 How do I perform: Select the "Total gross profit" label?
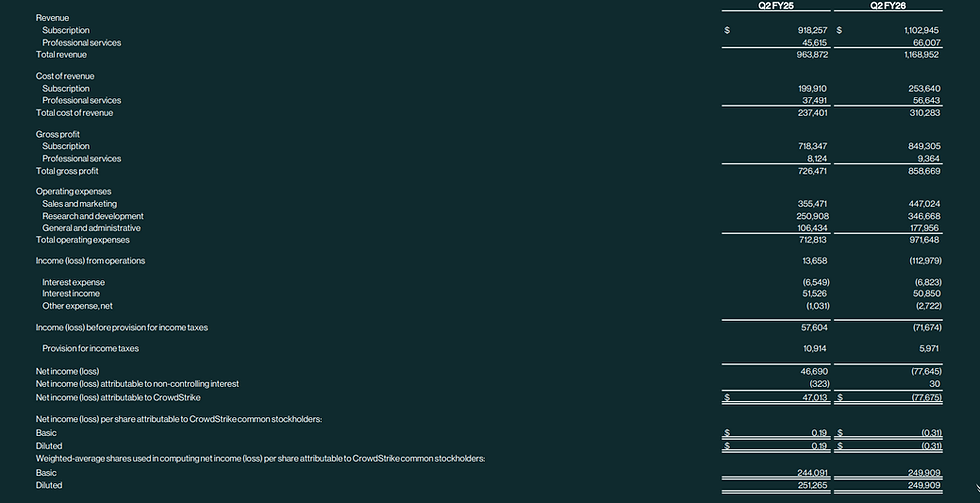click(67, 171)
